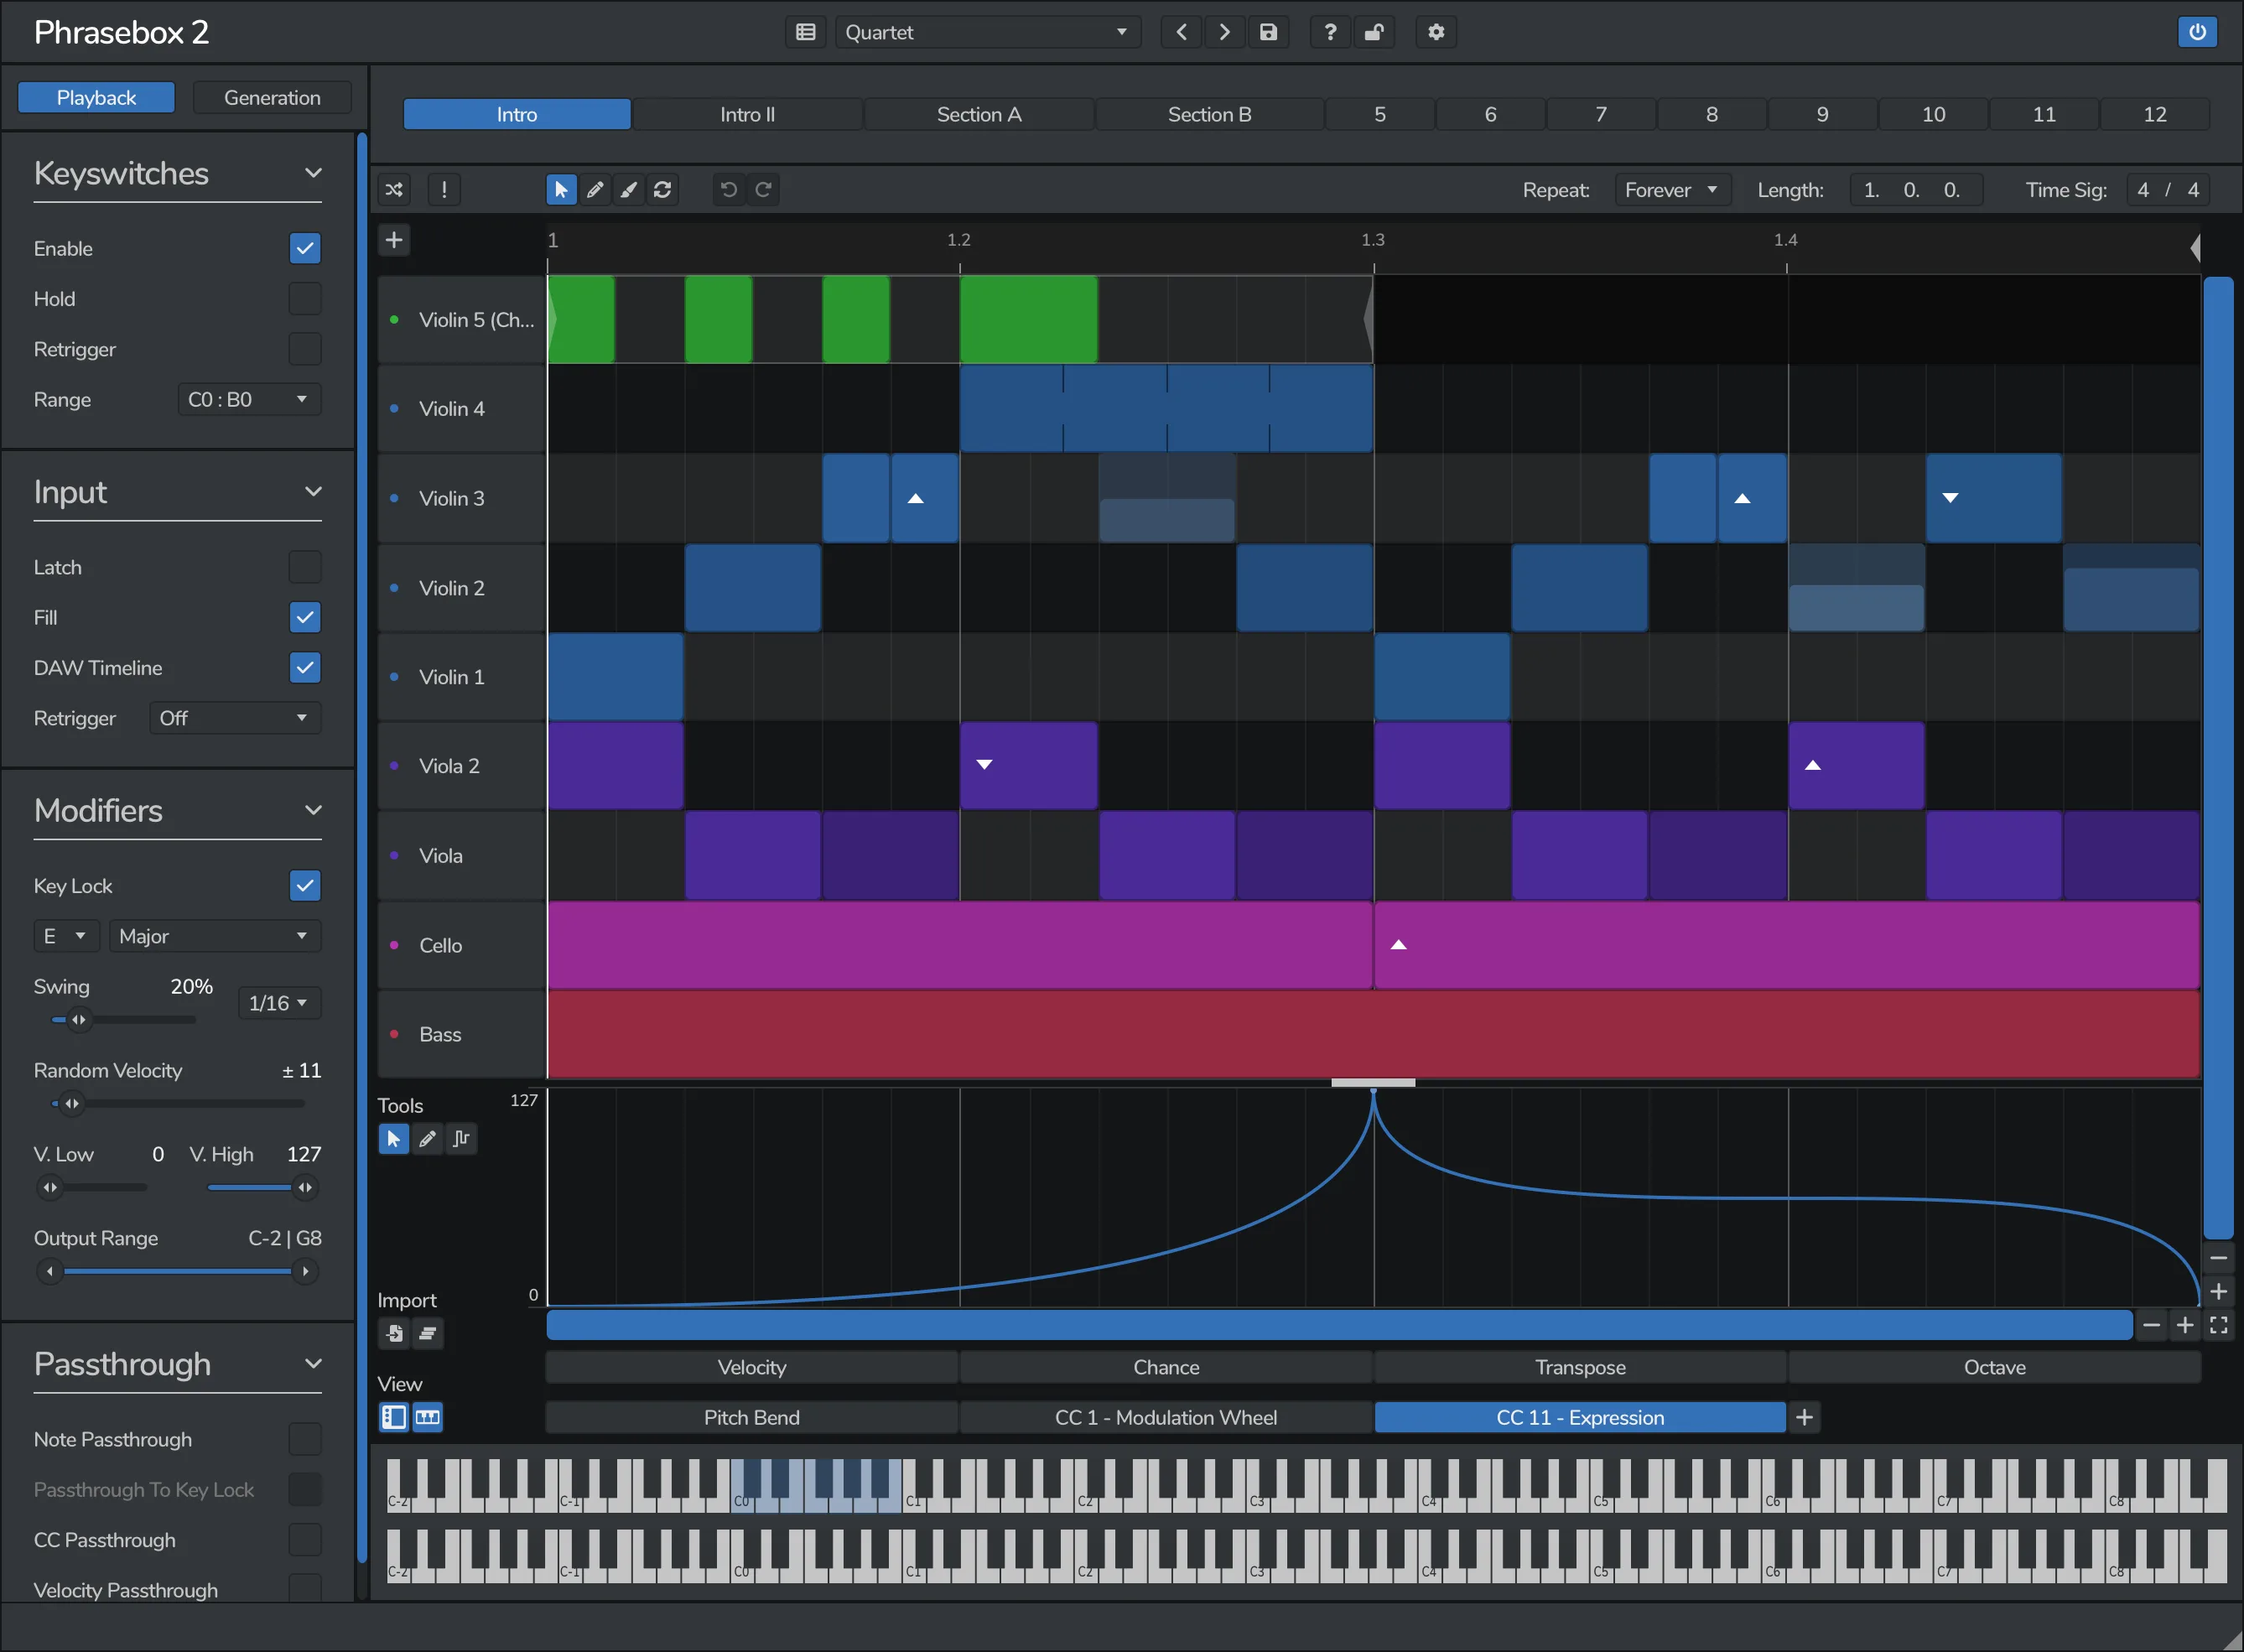Open the Repeat Forever dropdown

[1671, 190]
